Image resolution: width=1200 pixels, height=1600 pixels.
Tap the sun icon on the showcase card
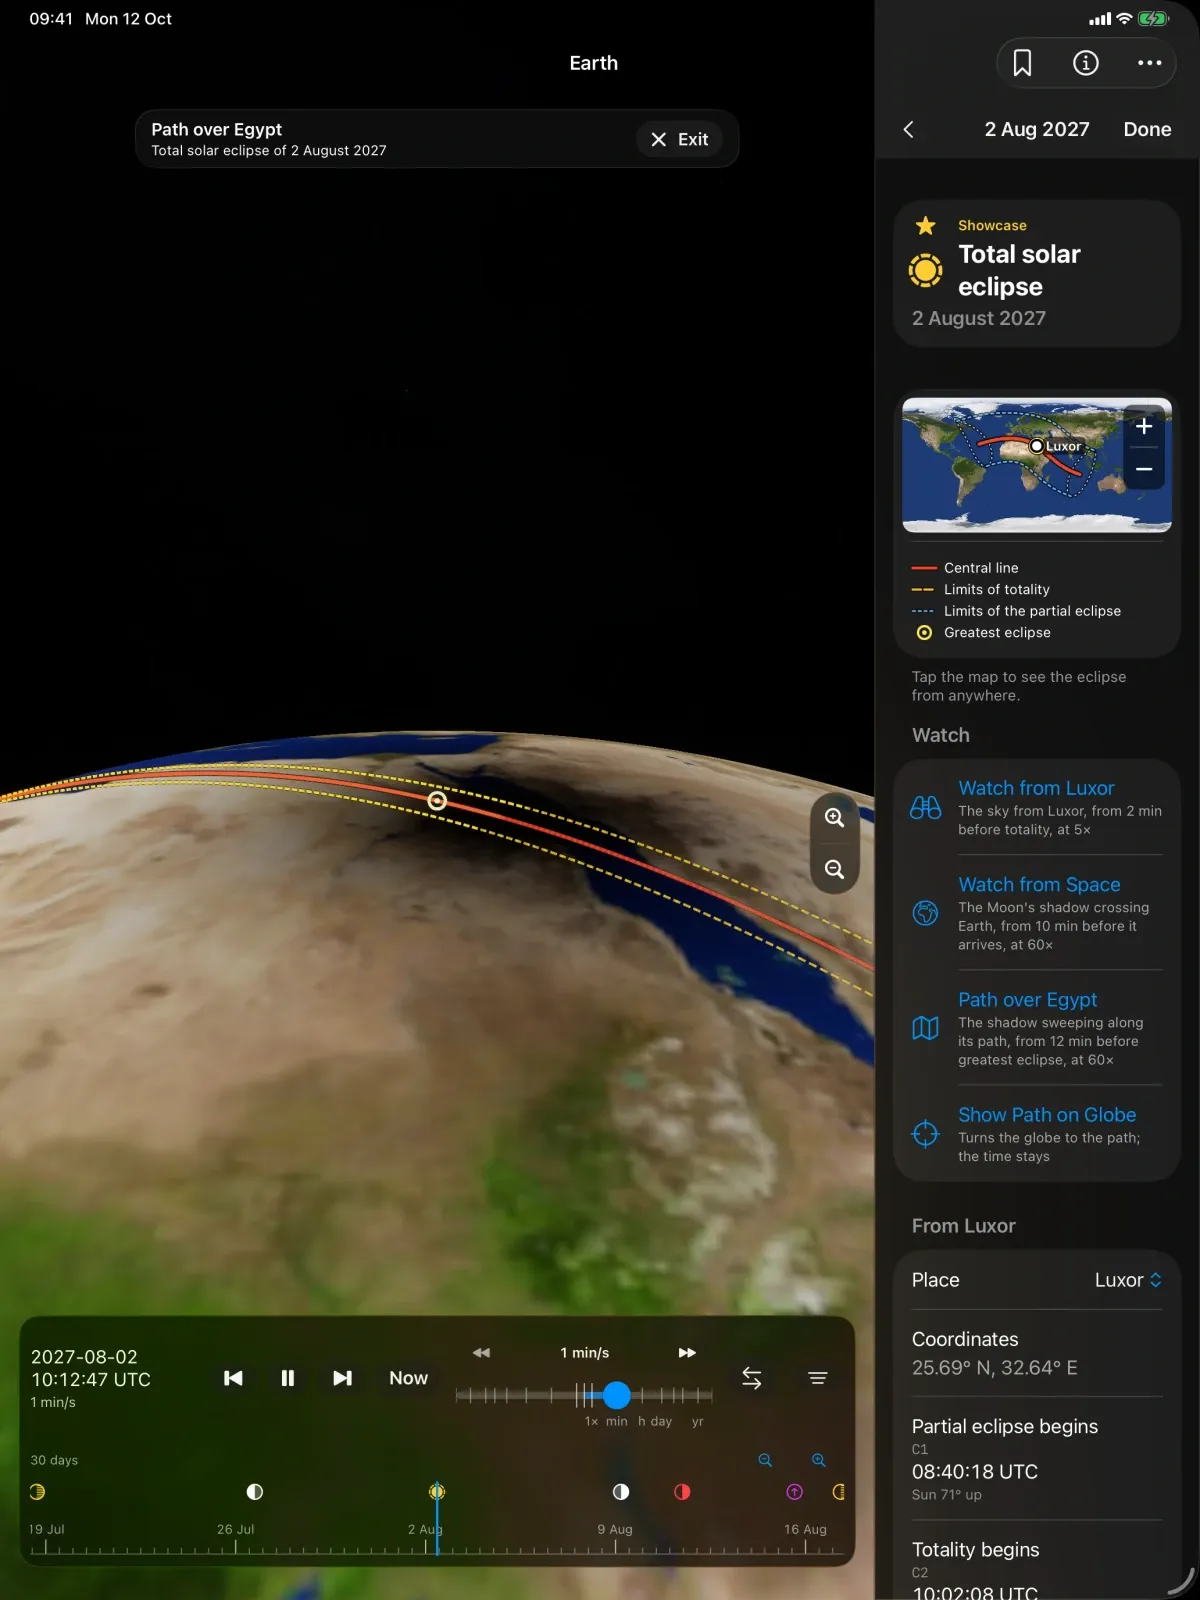pyautogui.click(x=925, y=270)
